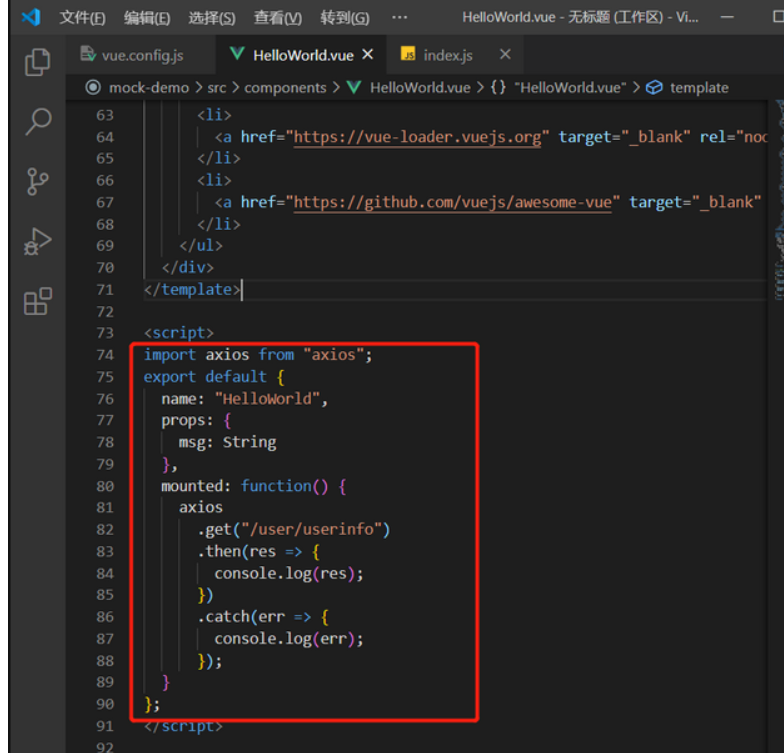The image size is (784, 753).
Task: Place cursor on the <script> opening tag
Action: [179, 333]
